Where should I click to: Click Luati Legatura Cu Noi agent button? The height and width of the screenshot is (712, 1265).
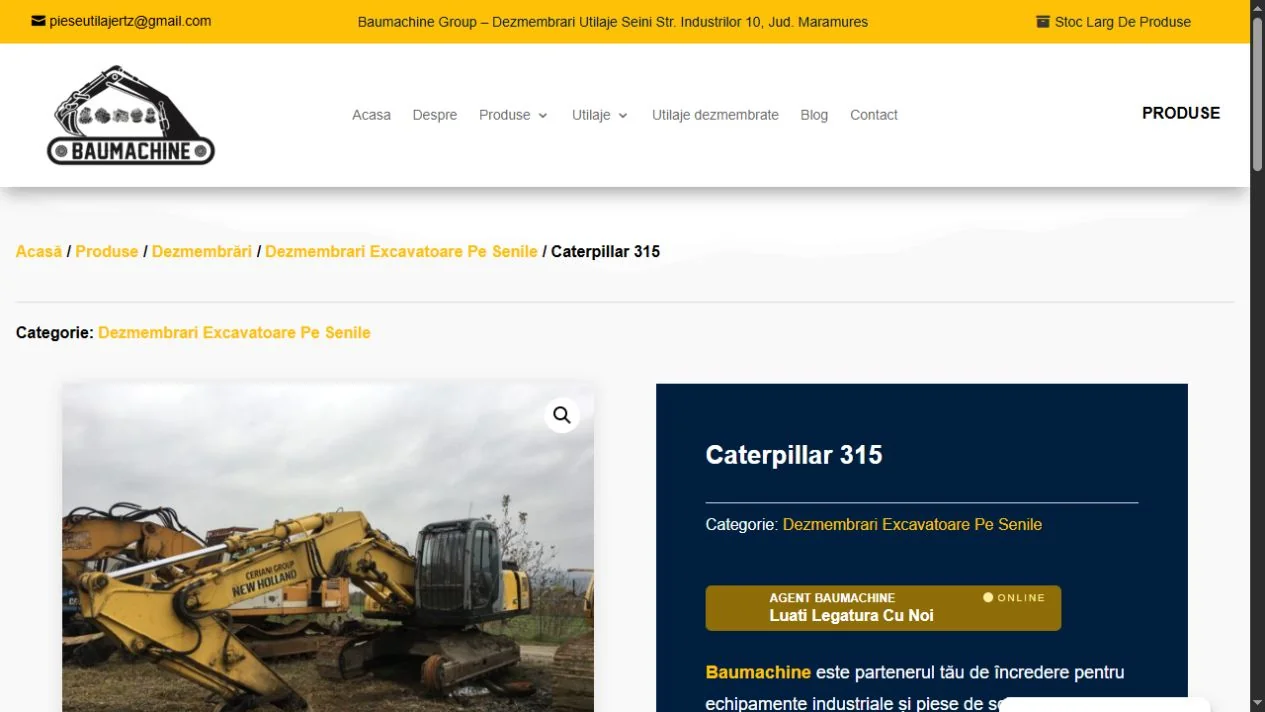click(883, 608)
